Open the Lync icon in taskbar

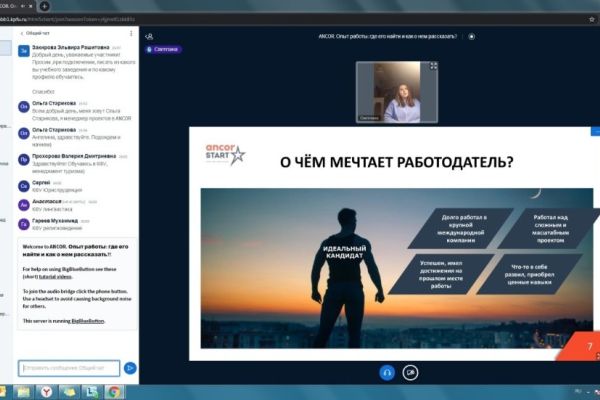click(91, 392)
